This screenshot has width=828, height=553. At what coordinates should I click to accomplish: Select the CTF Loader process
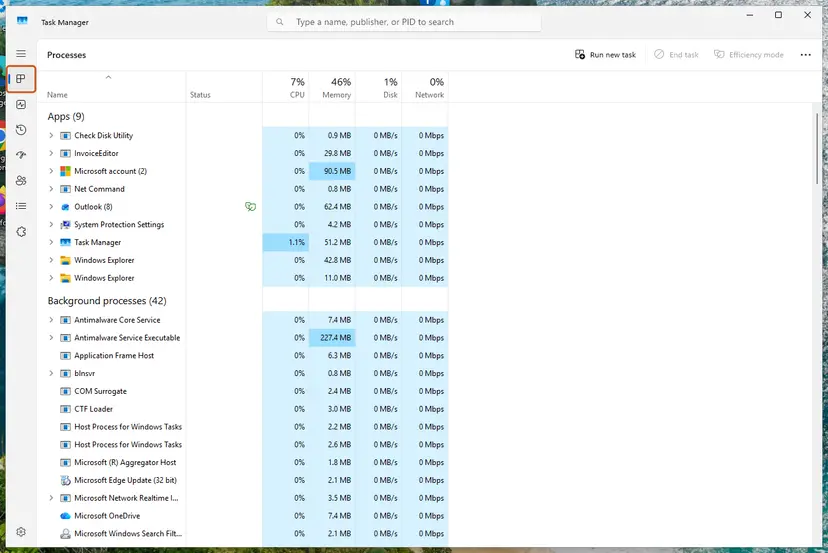(x=243, y=409)
